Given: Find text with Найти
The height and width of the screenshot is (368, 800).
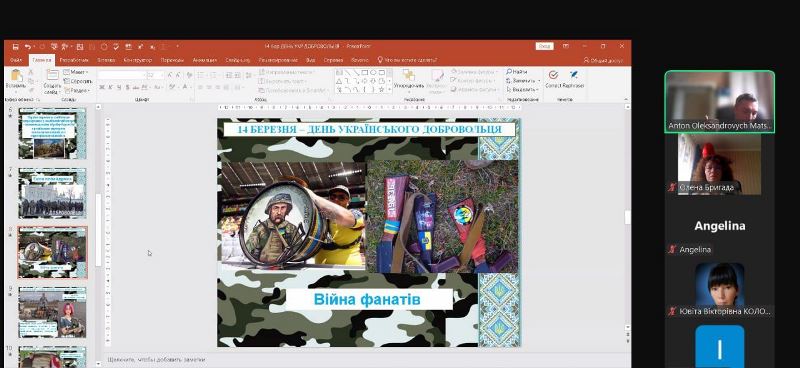Looking at the screenshot, I should click(517, 72).
